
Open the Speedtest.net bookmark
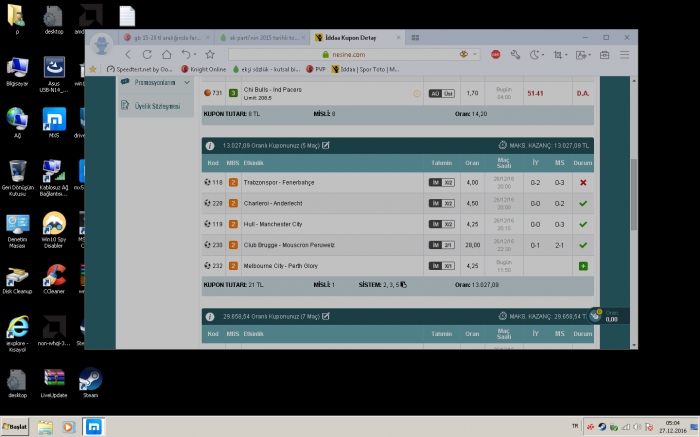click(140, 69)
